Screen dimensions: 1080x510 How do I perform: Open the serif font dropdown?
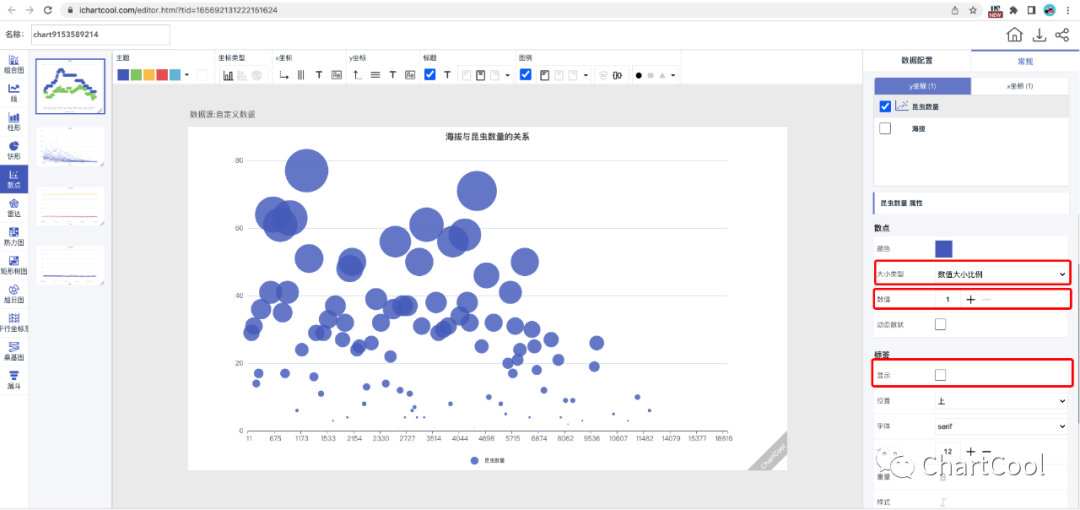(x=1000, y=427)
